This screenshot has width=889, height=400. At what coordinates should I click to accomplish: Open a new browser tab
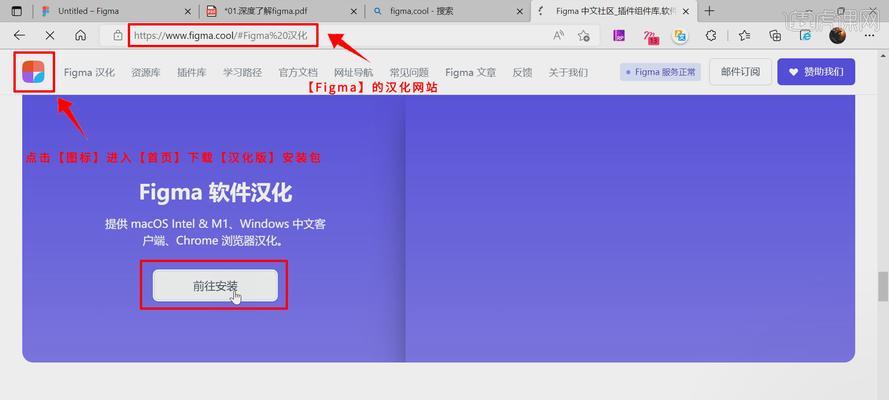709,11
